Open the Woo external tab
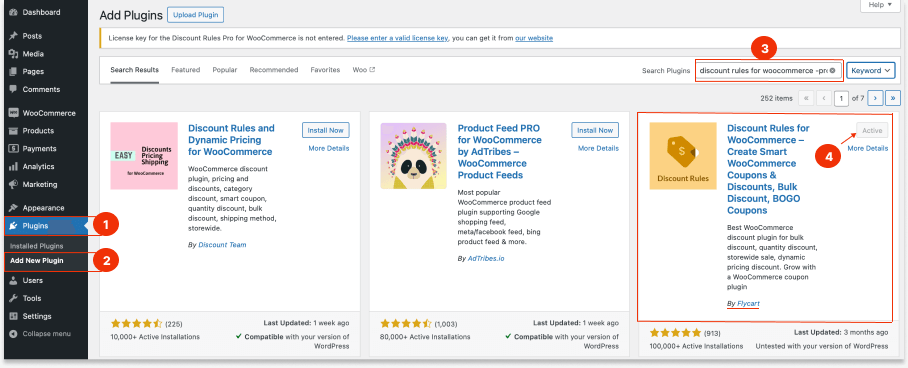 click(x=364, y=70)
